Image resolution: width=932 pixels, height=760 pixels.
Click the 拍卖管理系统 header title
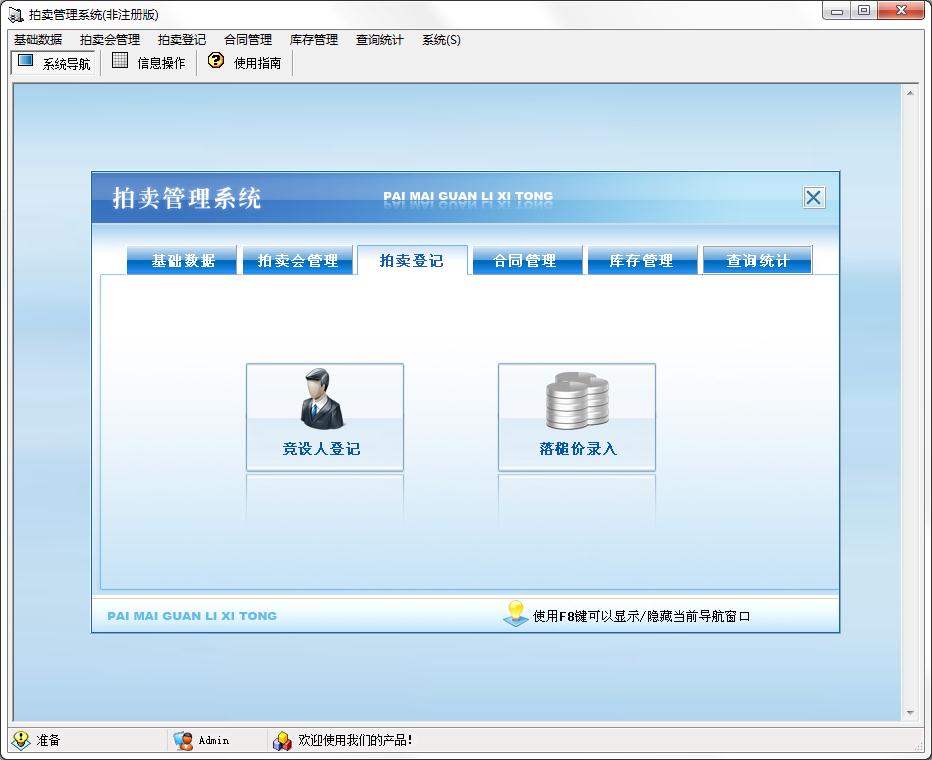point(187,198)
